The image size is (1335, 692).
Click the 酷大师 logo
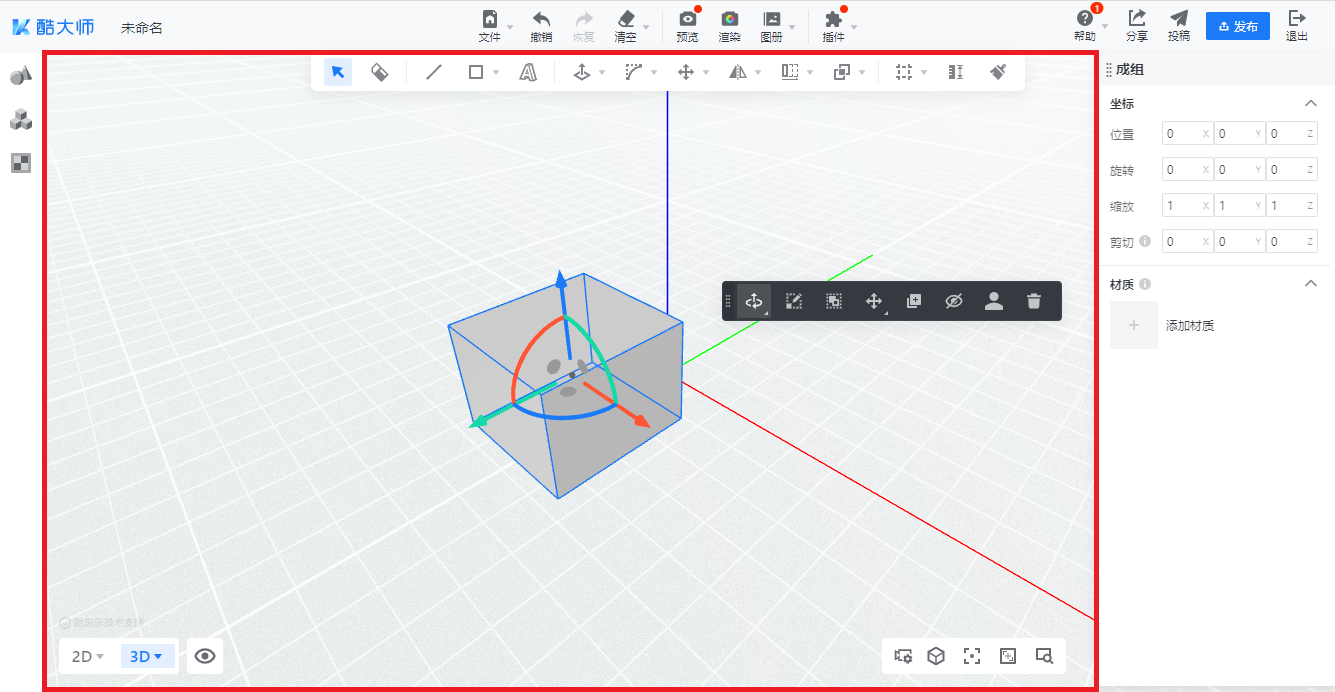tap(54, 27)
